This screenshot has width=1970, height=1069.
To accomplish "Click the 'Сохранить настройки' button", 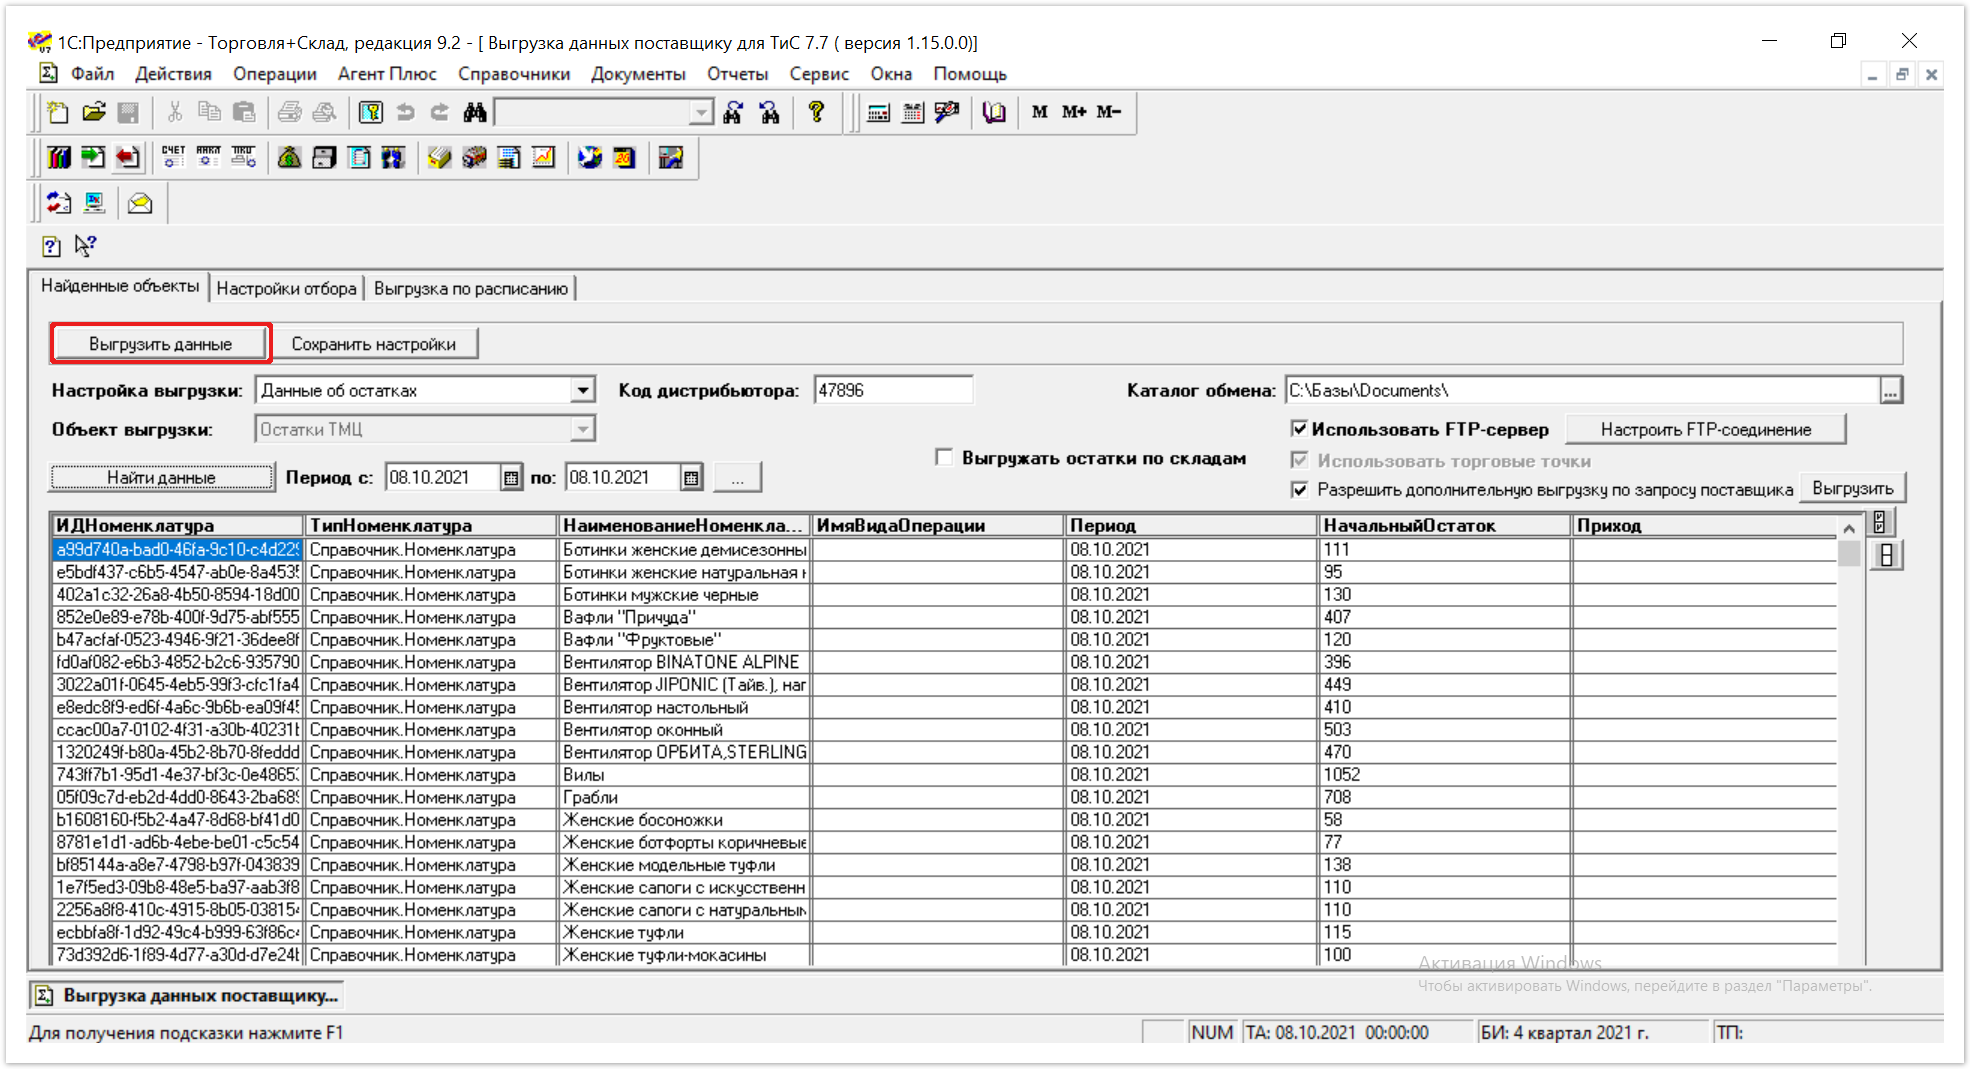I will tap(374, 343).
